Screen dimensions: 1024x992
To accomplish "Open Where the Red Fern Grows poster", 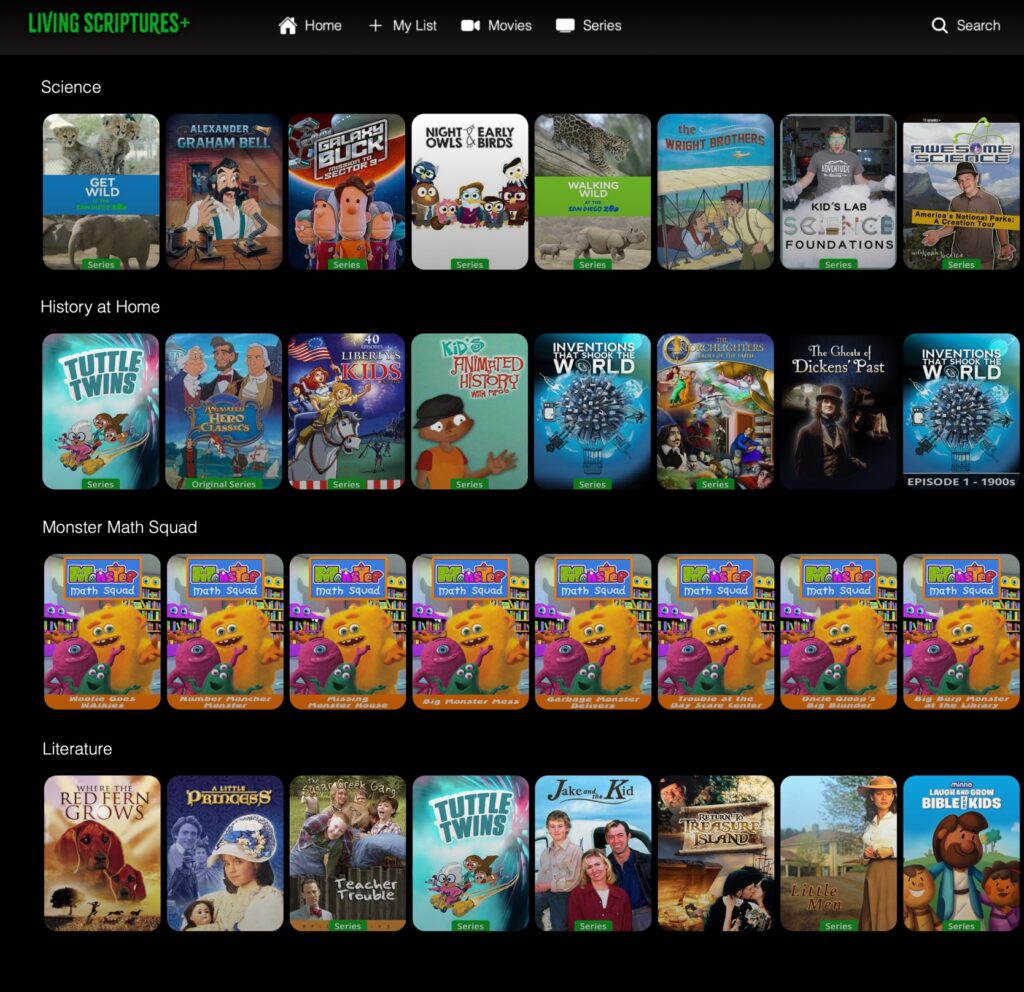I will pos(102,853).
